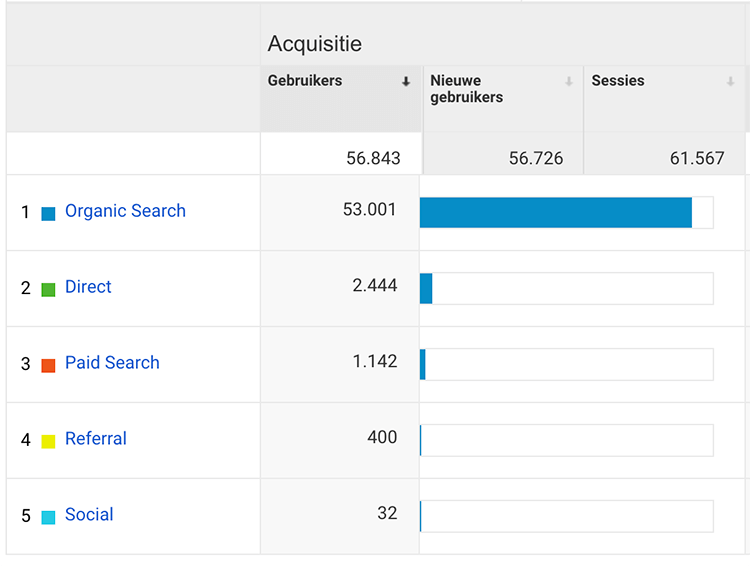Click the sort arrow in Sessies column
This screenshot has height=566, width=750.
(731, 82)
